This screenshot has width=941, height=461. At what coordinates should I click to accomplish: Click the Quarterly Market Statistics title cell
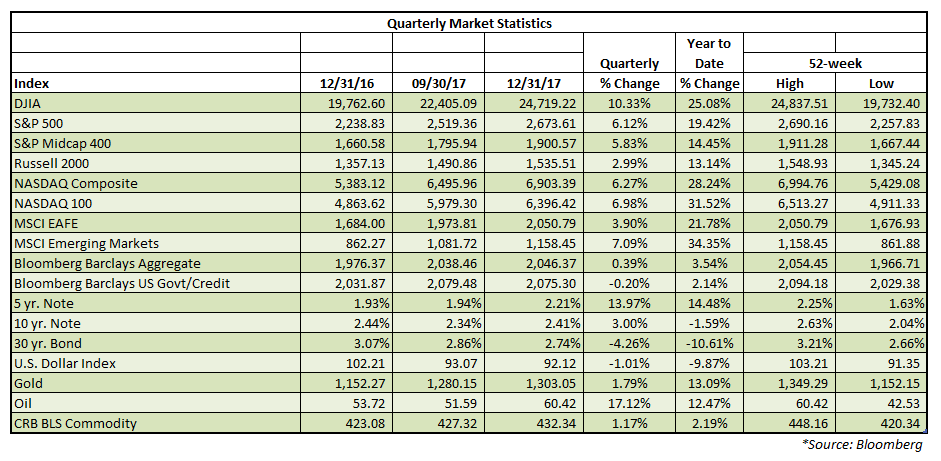click(469, 23)
